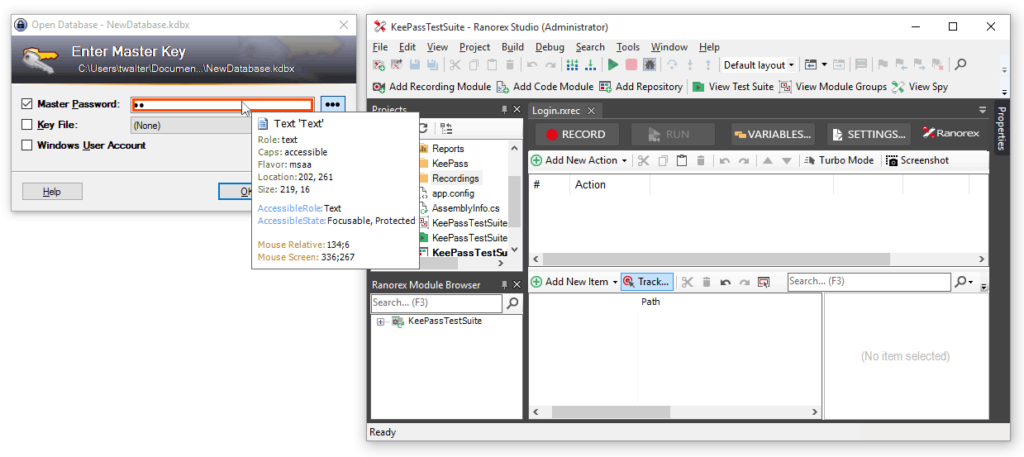Click the trash delete icon in action toolbar

pos(701,161)
